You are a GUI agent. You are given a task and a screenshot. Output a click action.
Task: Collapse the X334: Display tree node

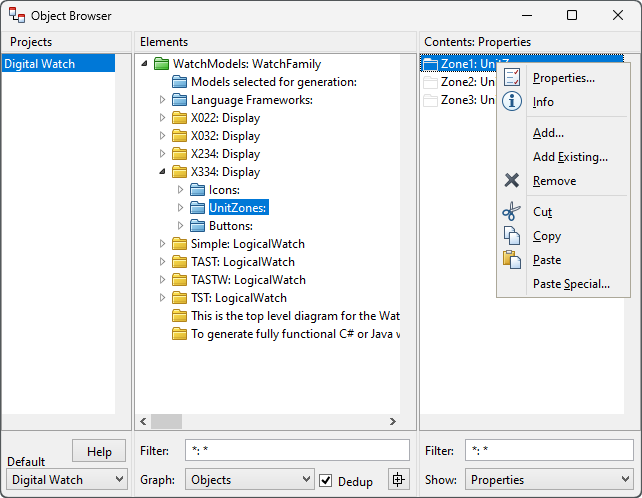tap(163, 172)
